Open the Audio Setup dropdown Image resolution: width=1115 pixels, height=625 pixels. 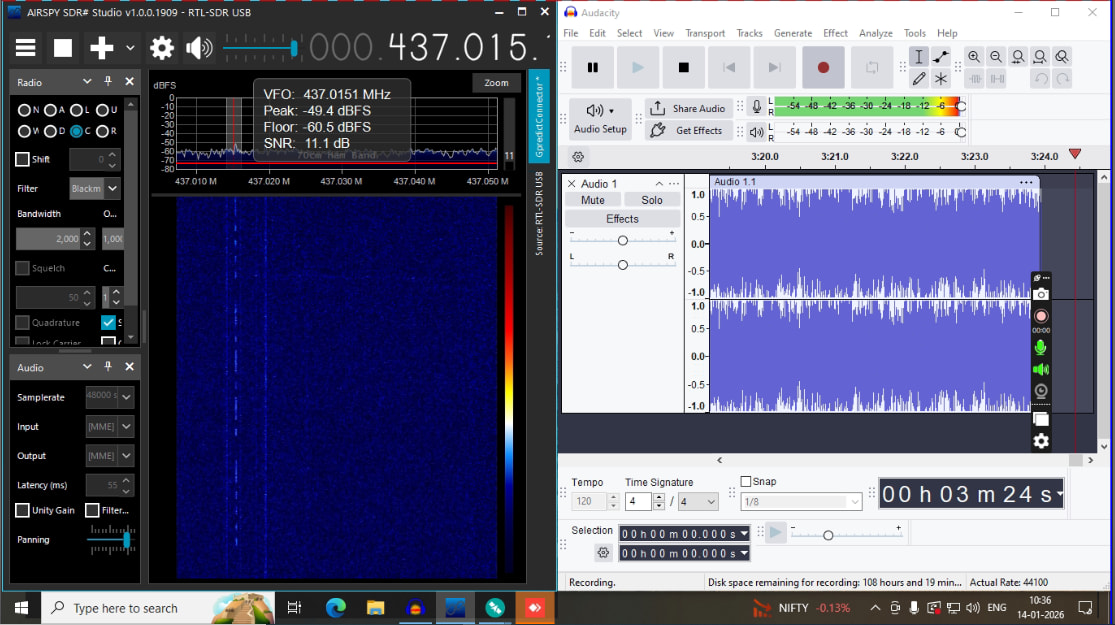(x=601, y=118)
